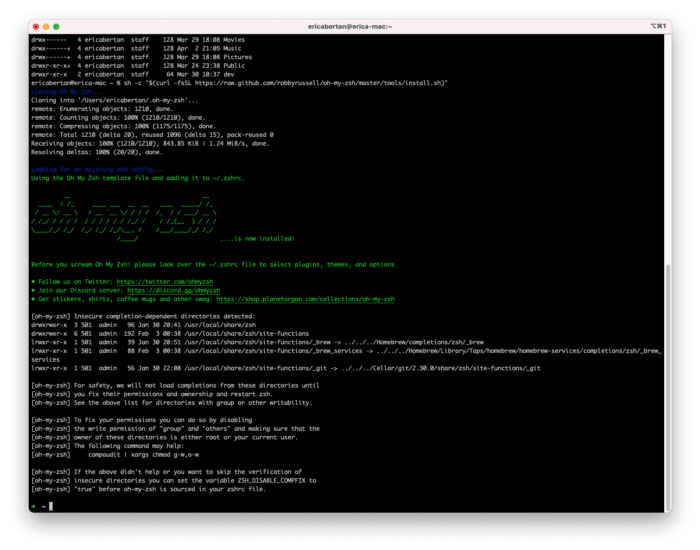This screenshot has width=700, height=550.
Task: Click the /usr/local/share/zsh/site-functions directory row
Action: (x=170, y=333)
